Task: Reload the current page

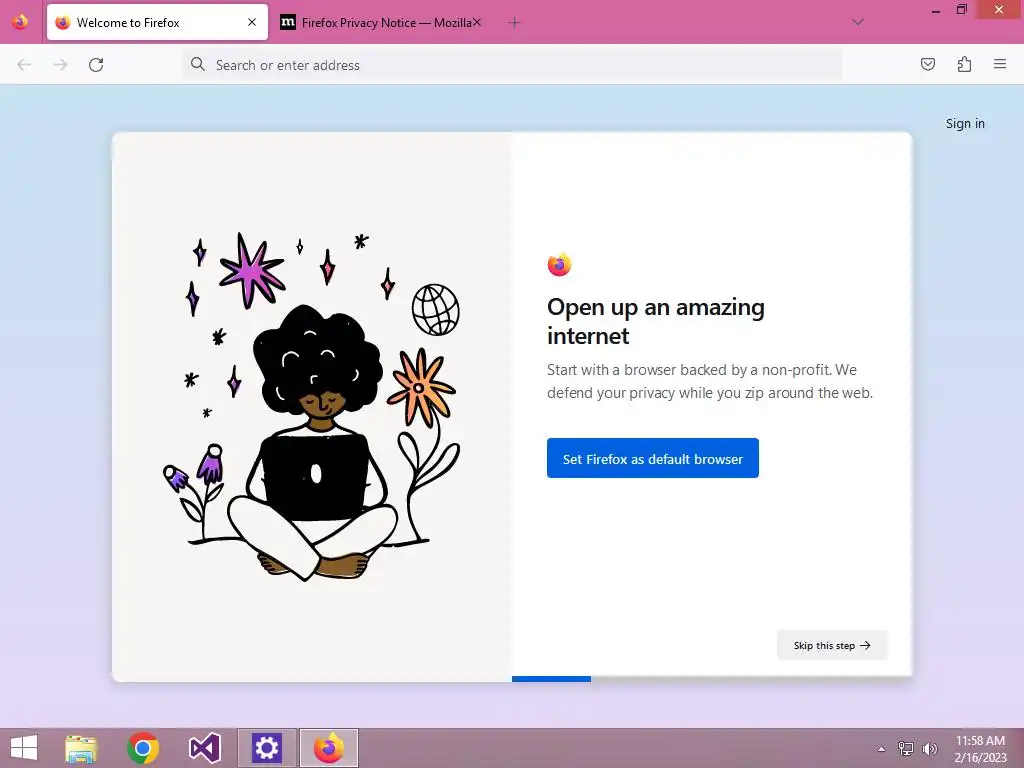Action: (x=96, y=65)
